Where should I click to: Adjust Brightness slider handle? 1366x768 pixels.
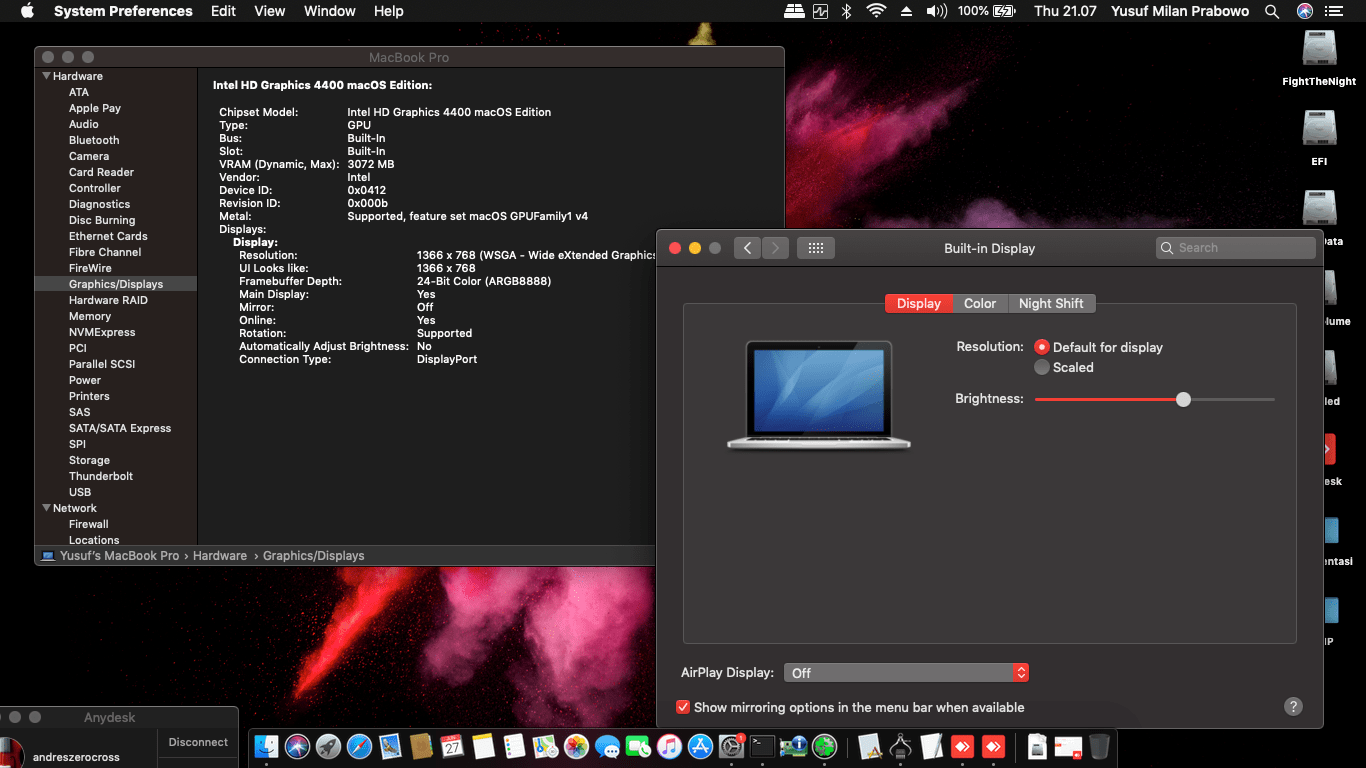coord(1184,399)
